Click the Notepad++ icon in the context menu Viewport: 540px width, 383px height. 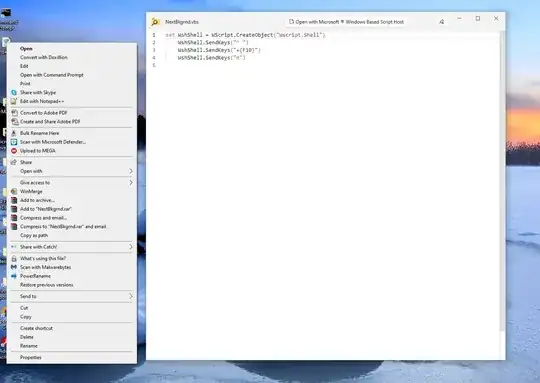[x=14, y=101]
